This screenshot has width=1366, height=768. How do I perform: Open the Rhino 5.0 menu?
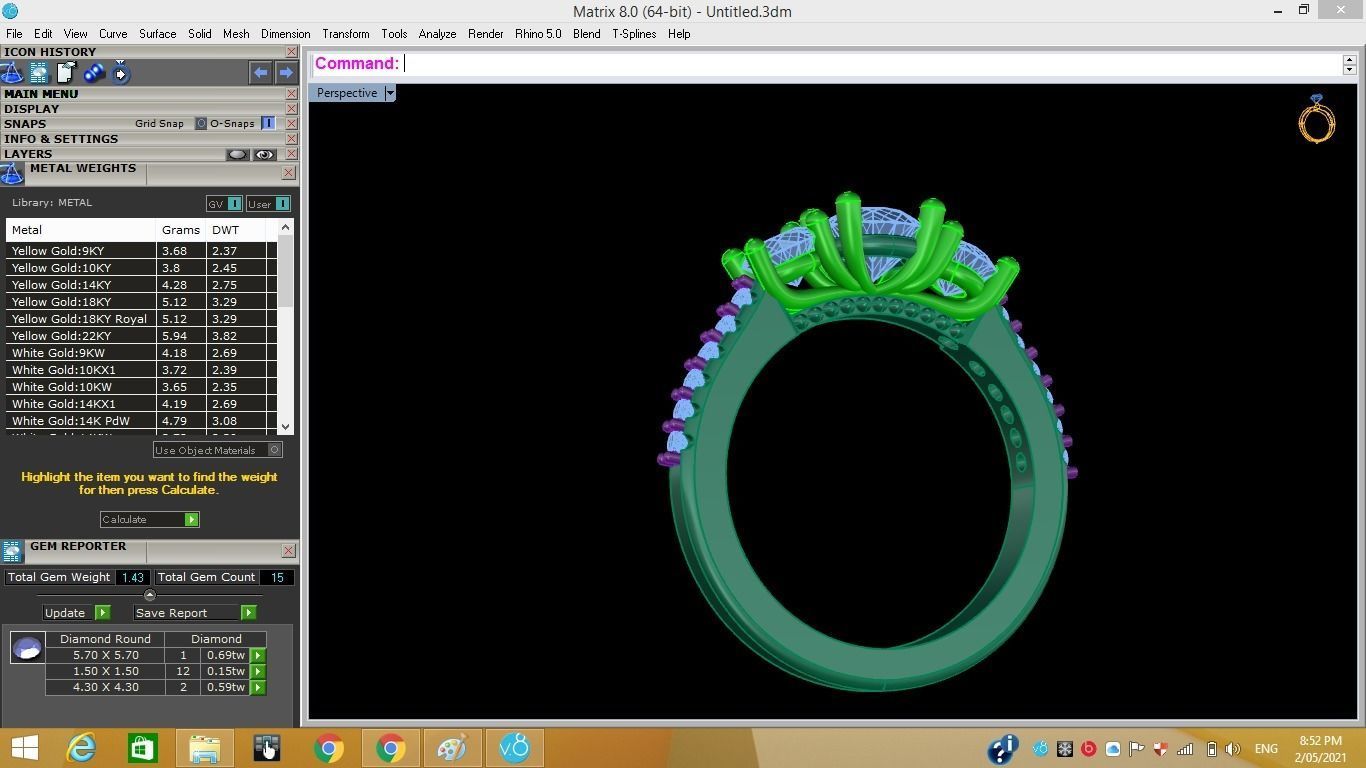coord(538,34)
